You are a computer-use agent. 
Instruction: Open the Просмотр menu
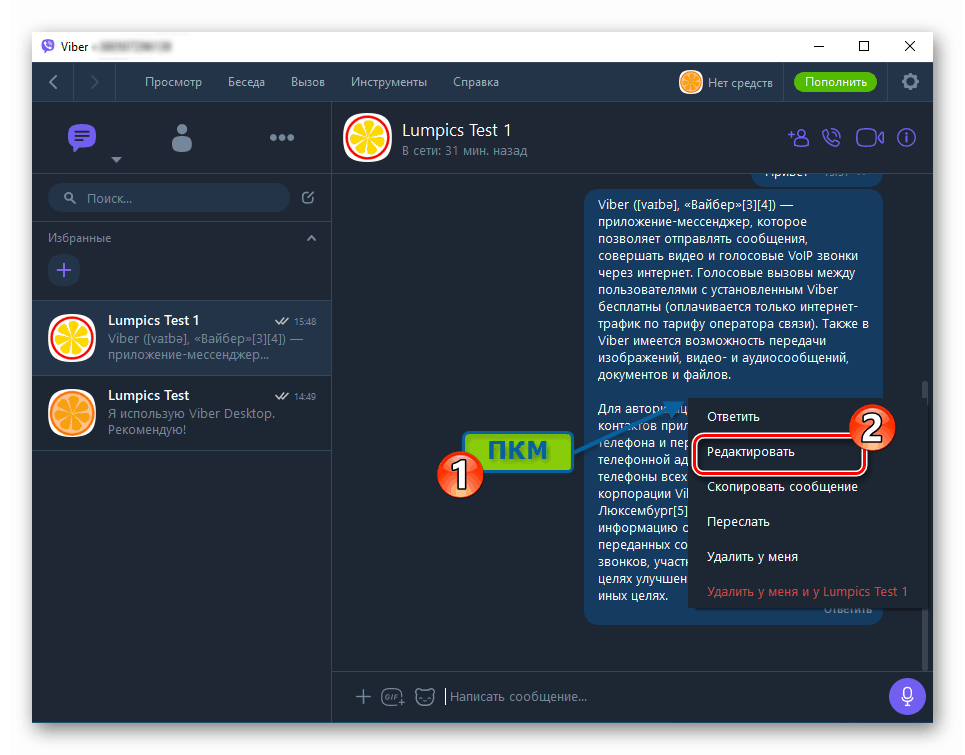coord(174,82)
